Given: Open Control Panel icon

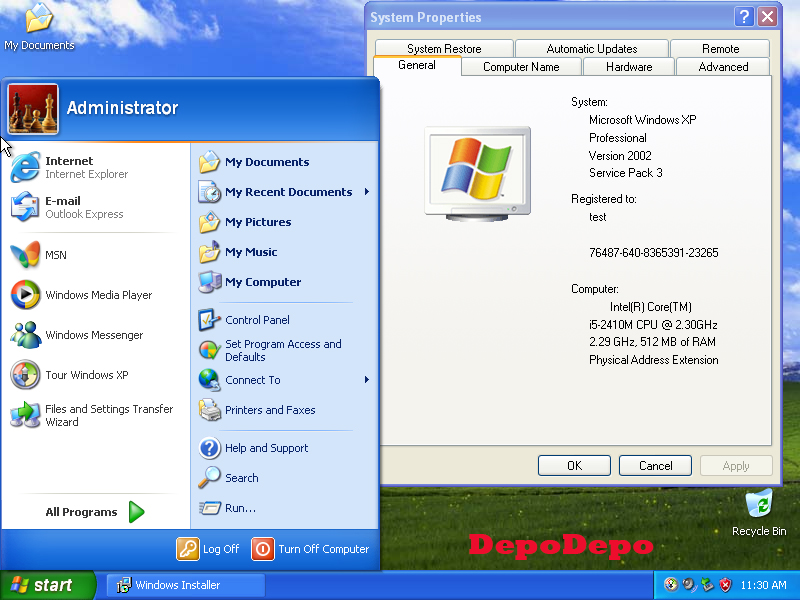Looking at the screenshot, I should coord(209,320).
